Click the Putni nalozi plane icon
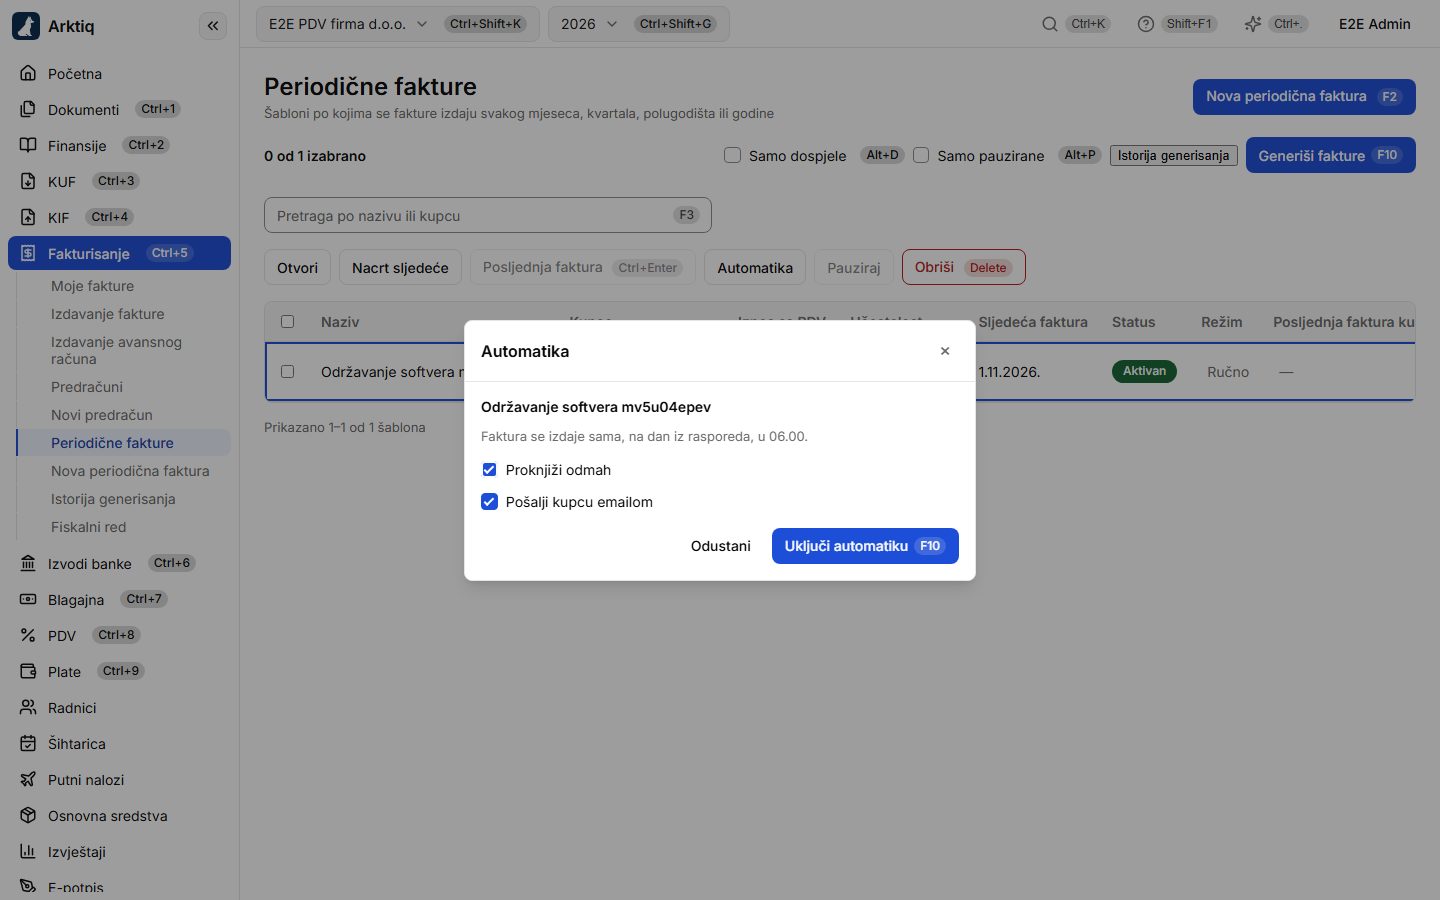The image size is (1440, 900). pos(28,780)
